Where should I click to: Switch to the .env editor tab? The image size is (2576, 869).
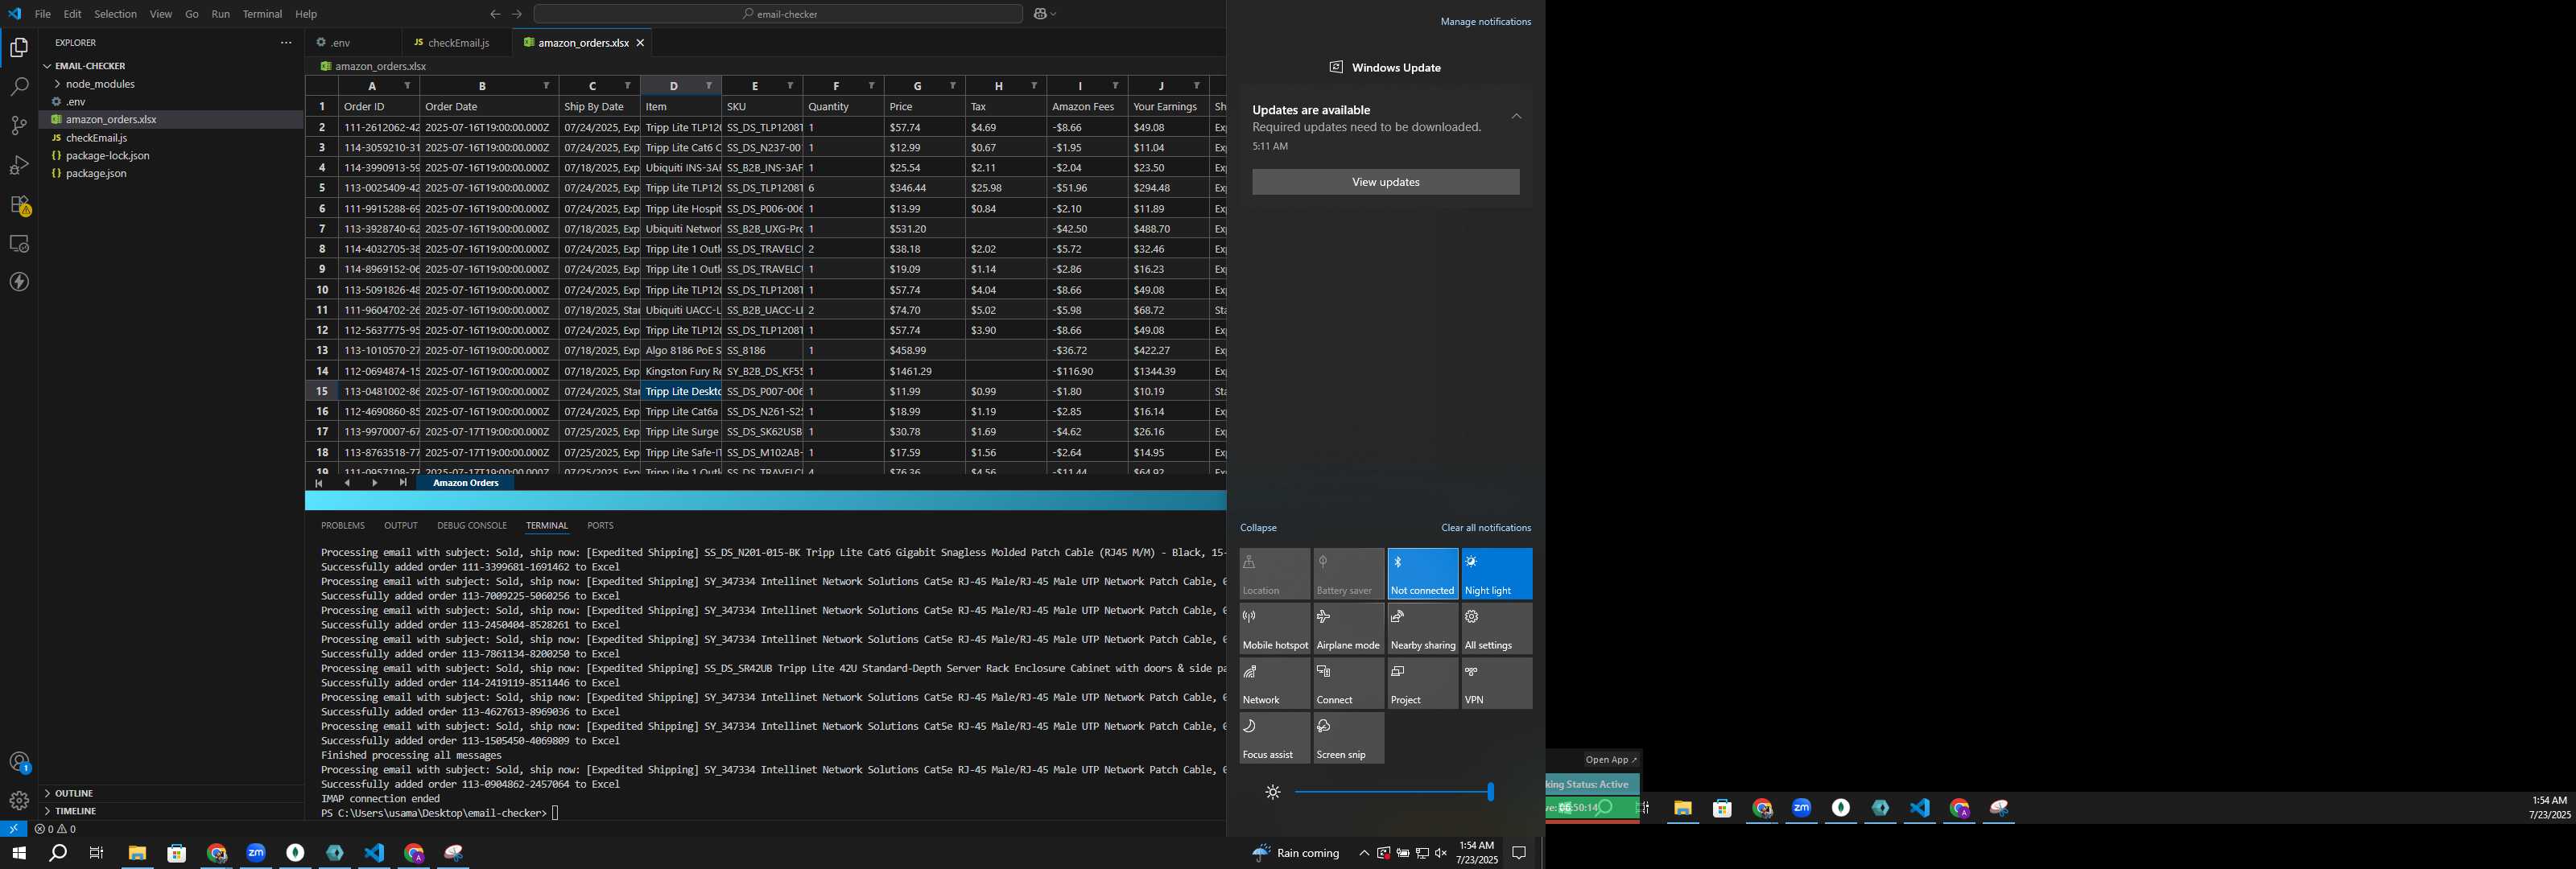point(340,43)
